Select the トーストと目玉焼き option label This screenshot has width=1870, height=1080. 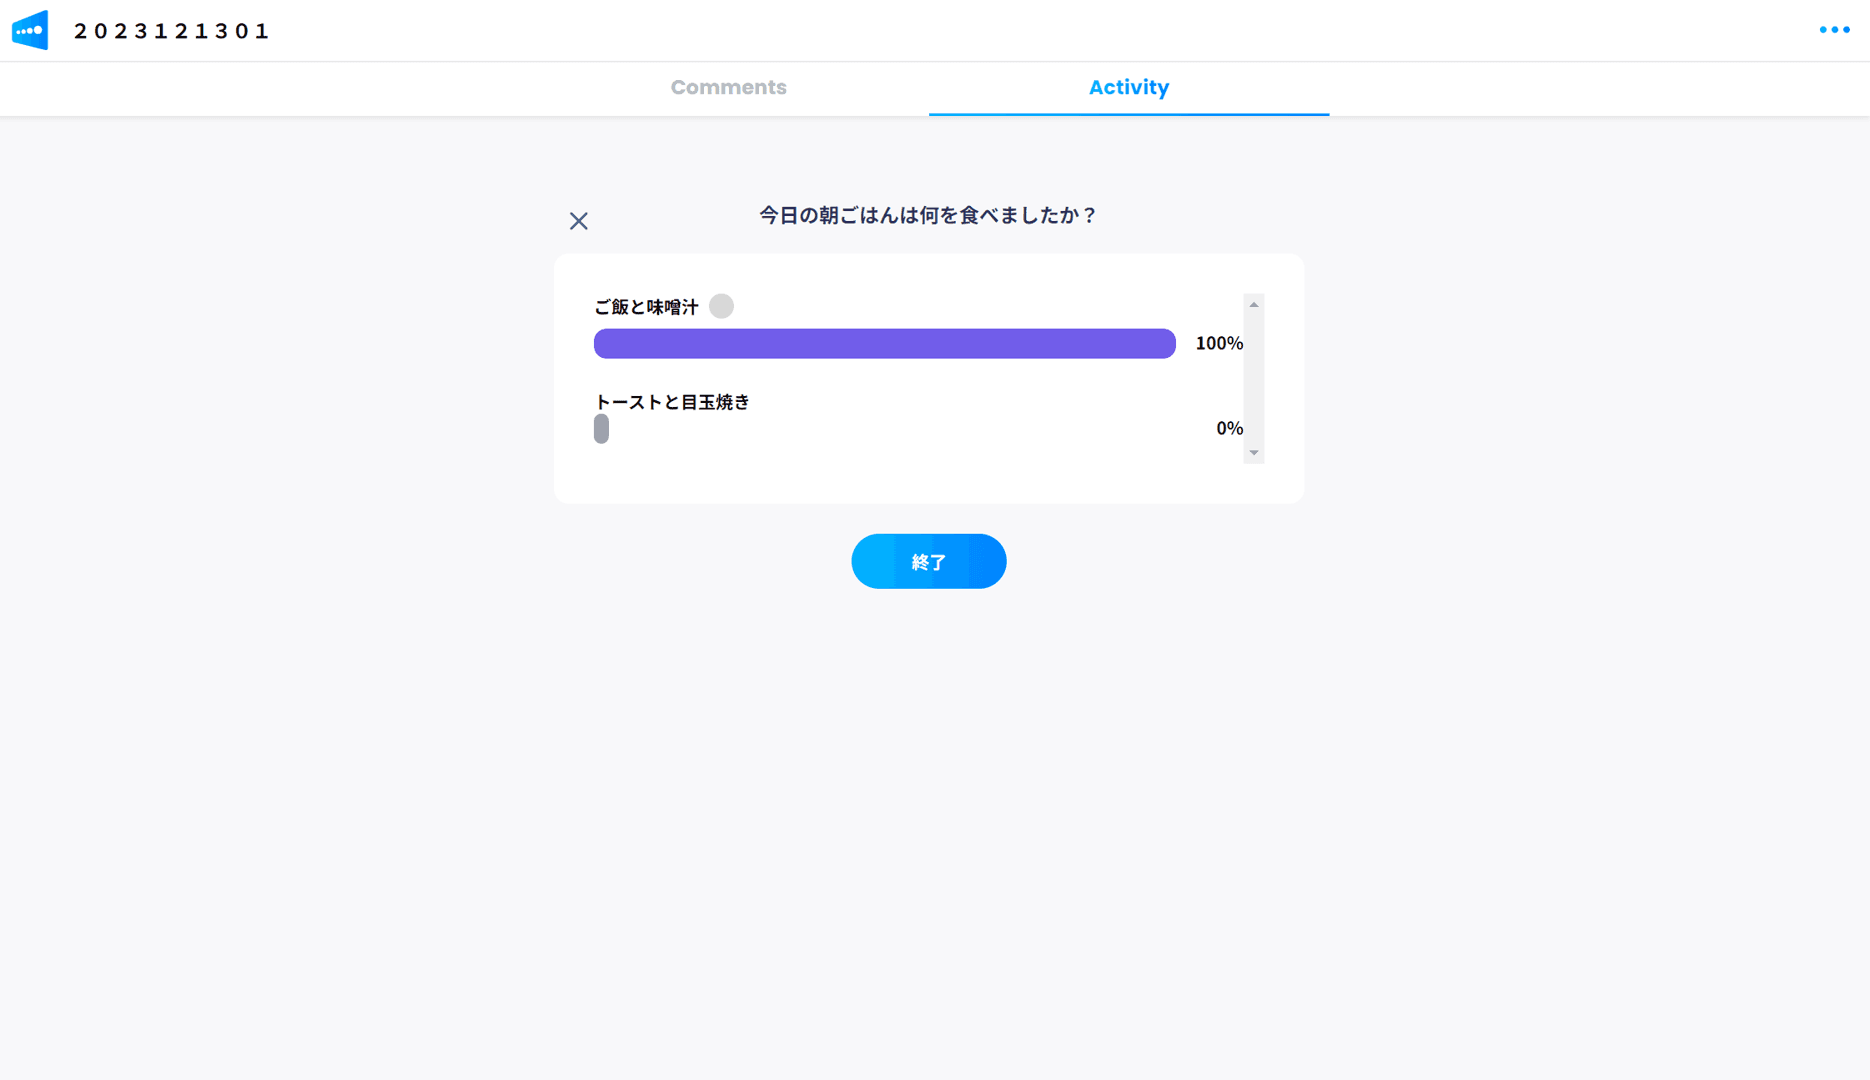(x=672, y=402)
